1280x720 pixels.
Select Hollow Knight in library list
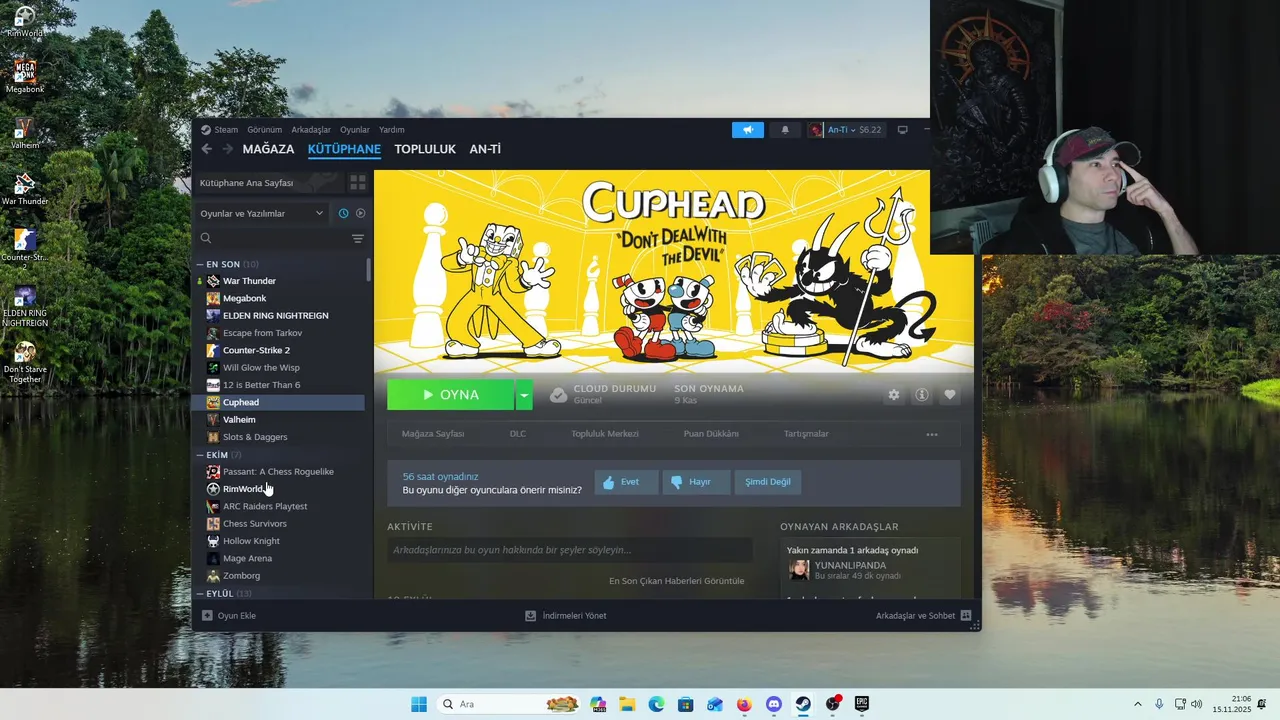[x=279, y=541]
